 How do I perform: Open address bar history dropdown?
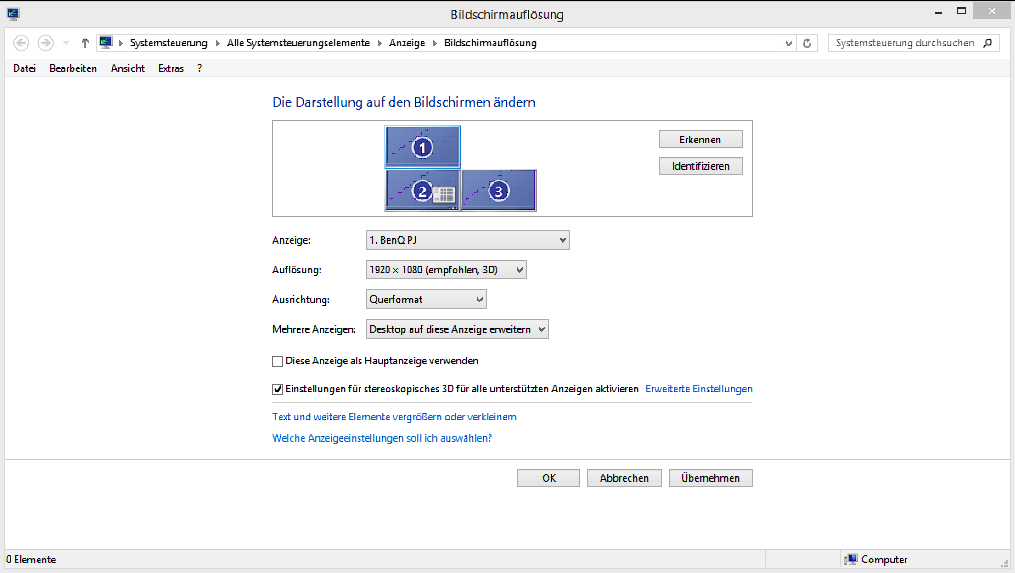click(x=788, y=43)
